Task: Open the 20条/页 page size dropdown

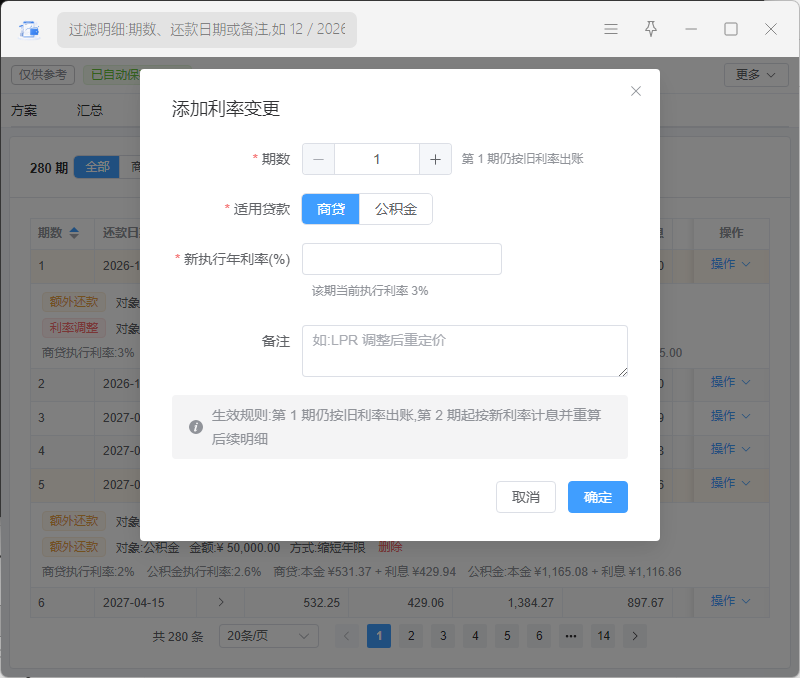Action: [269, 636]
